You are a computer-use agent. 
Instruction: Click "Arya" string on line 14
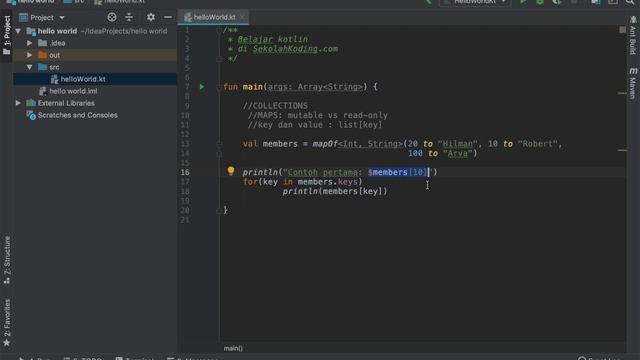pos(458,153)
